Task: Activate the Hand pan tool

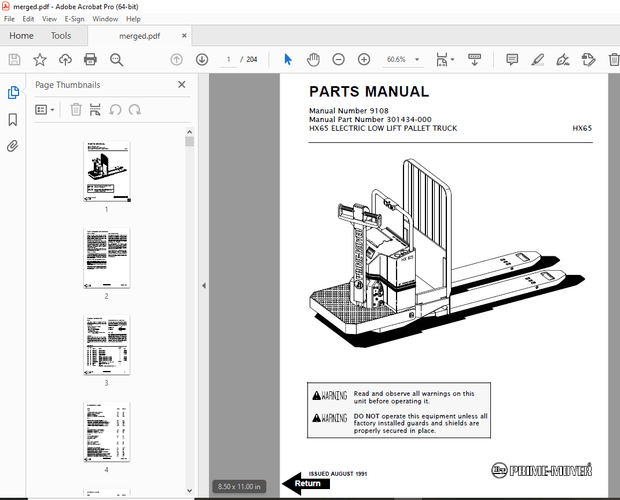Action: [x=313, y=60]
